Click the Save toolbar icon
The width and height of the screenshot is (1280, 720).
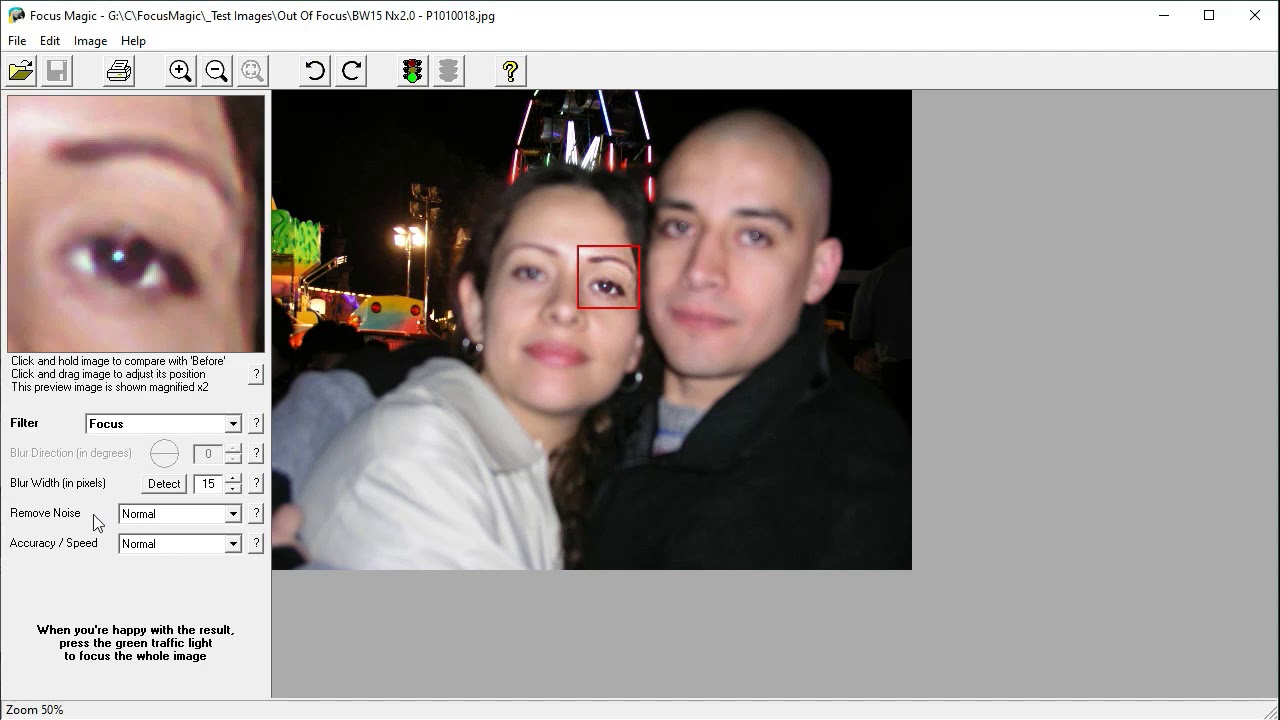coord(57,70)
